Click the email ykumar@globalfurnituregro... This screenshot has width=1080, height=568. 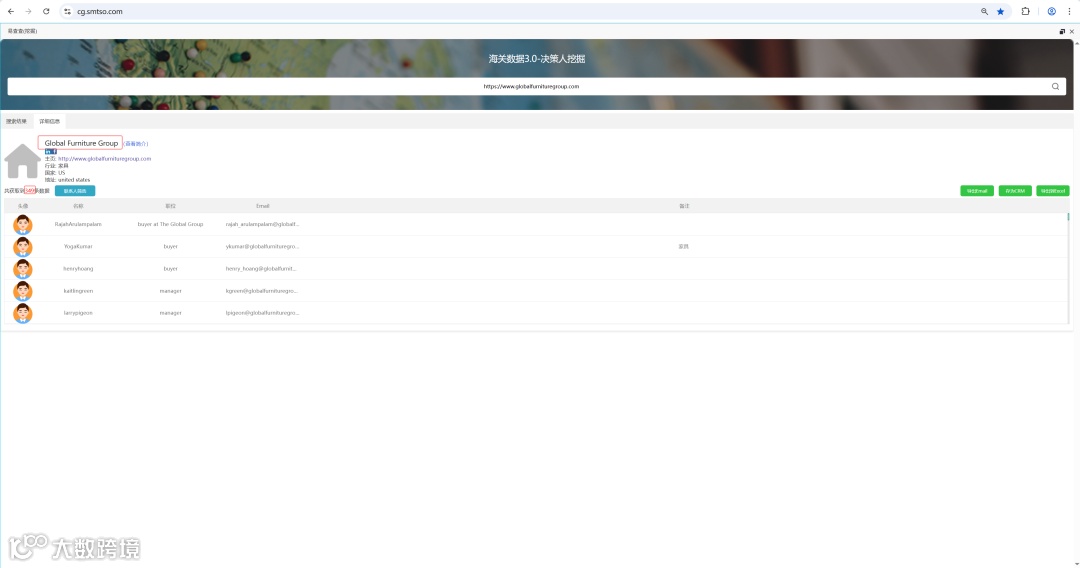[x=262, y=246]
